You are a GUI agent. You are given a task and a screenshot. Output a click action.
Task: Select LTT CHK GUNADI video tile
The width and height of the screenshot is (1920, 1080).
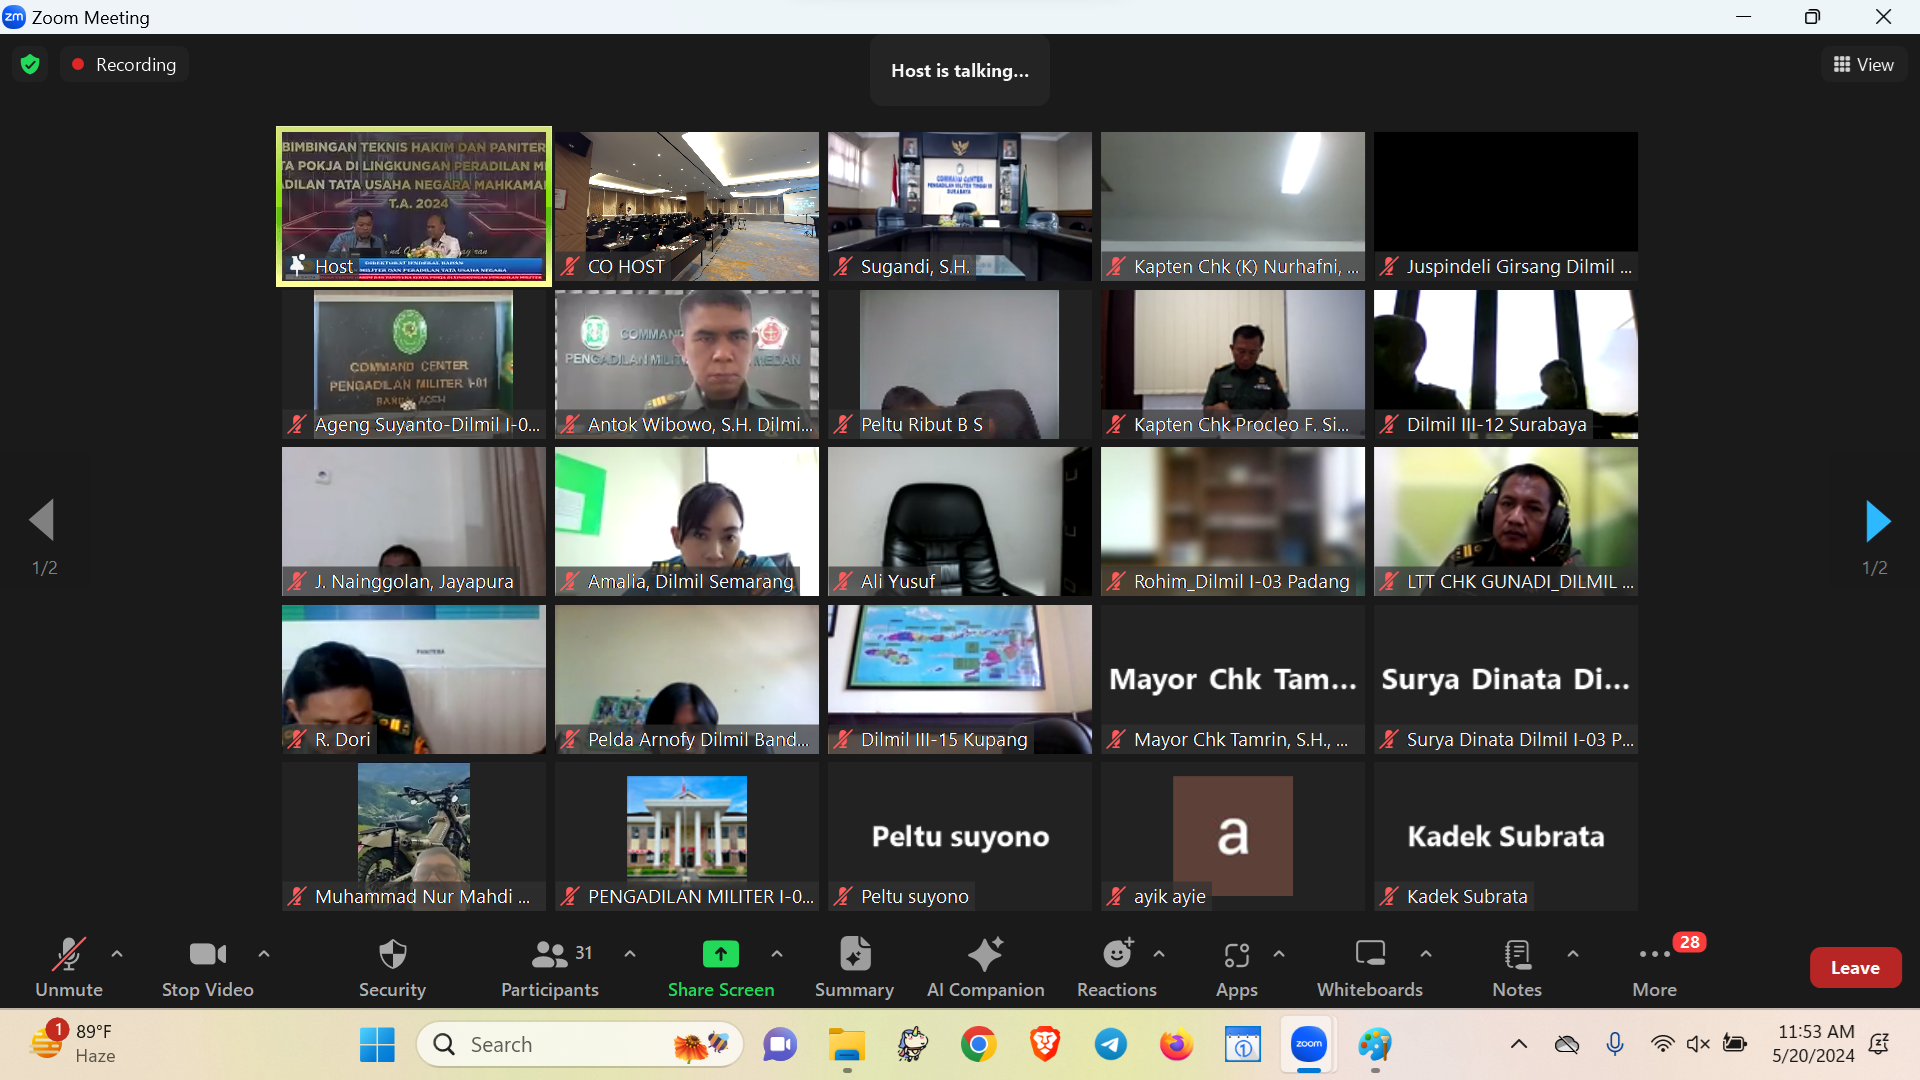(1506, 521)
